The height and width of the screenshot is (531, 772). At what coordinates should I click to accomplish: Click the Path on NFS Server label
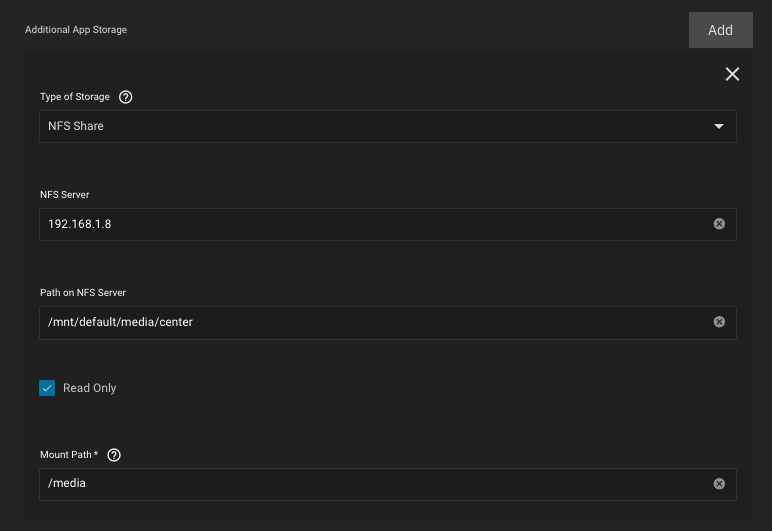[x=83, y=293]
